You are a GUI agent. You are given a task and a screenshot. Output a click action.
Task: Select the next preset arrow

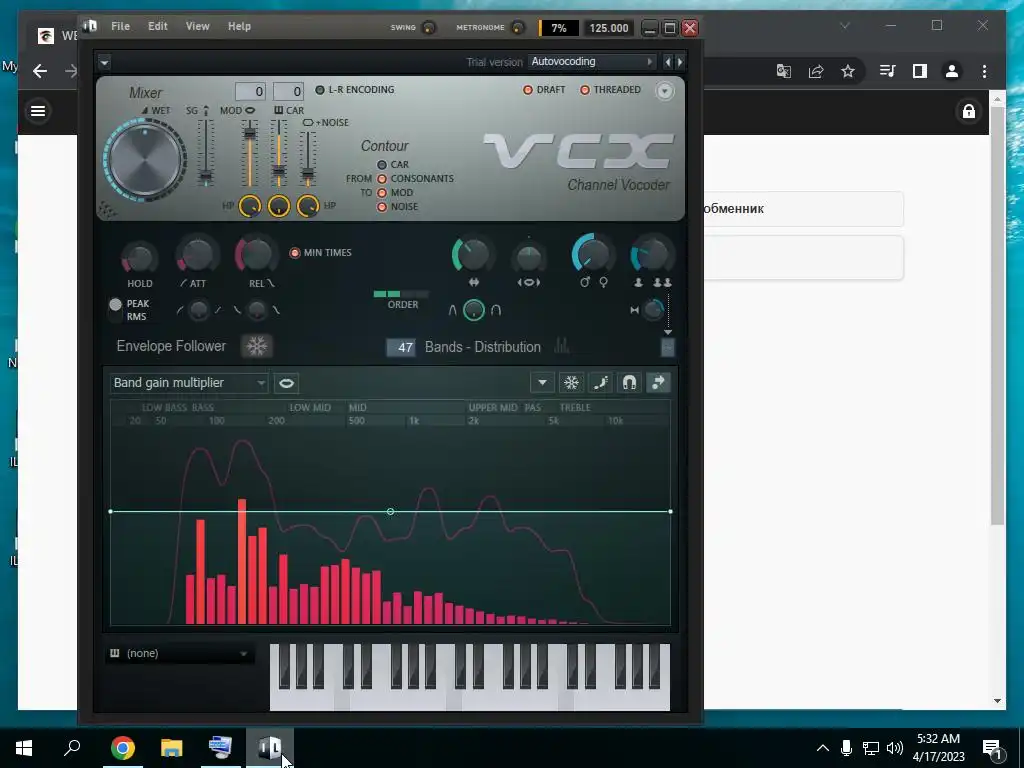pos(680,61)
